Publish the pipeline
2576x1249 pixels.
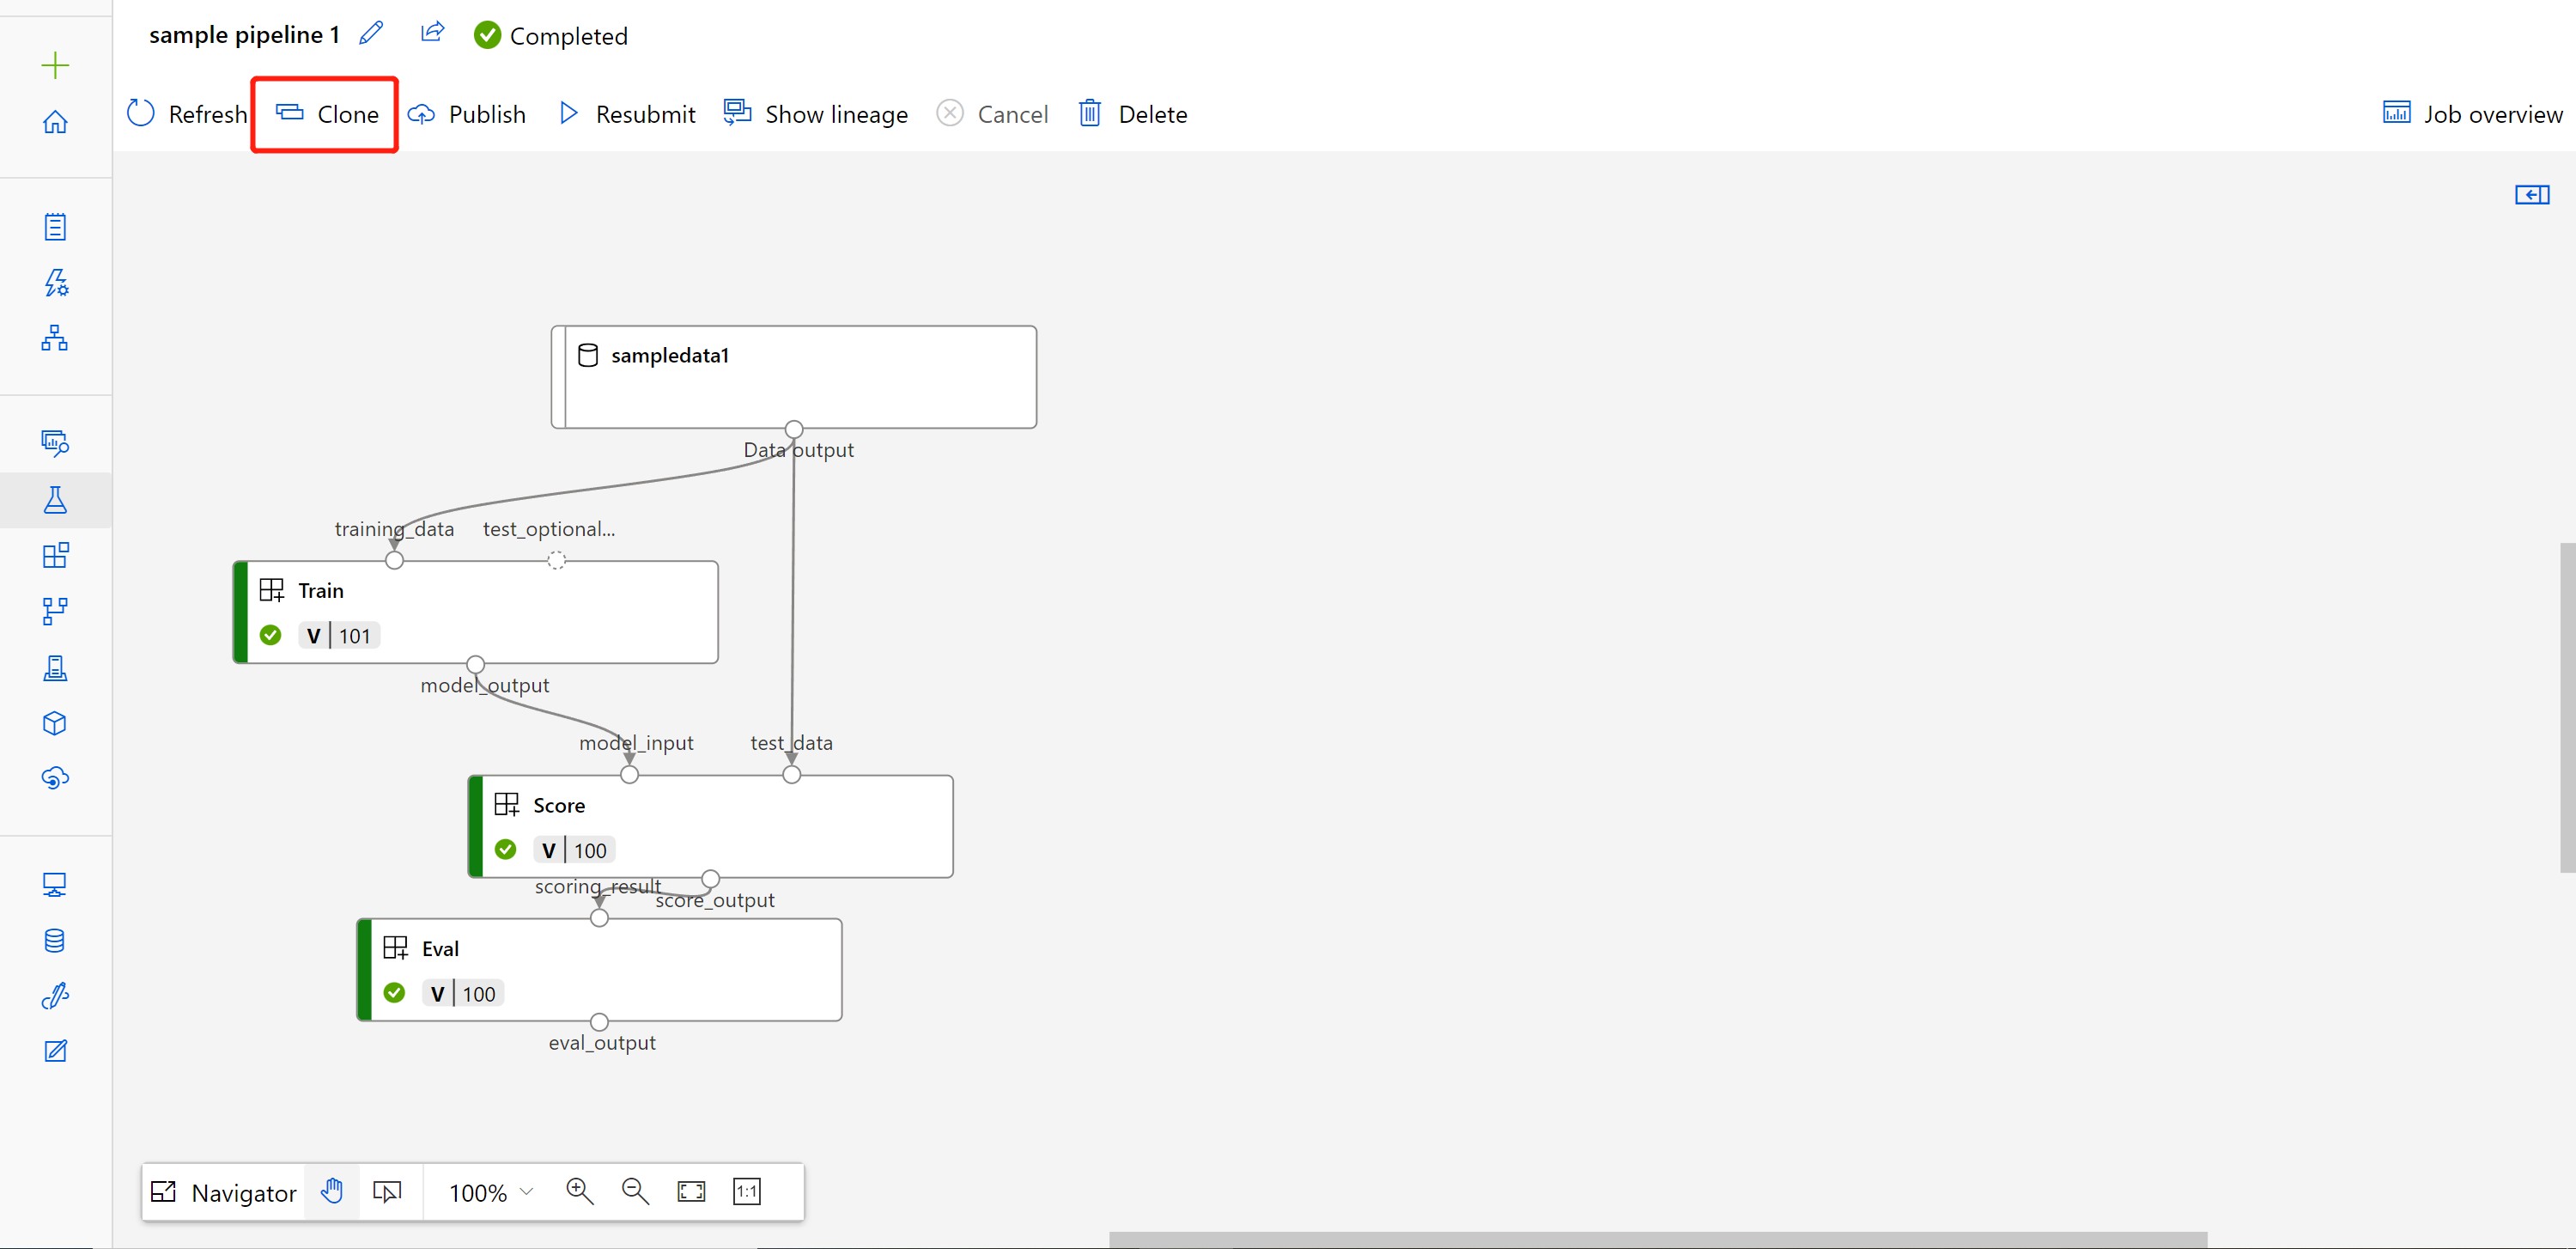tap(467, 114)
